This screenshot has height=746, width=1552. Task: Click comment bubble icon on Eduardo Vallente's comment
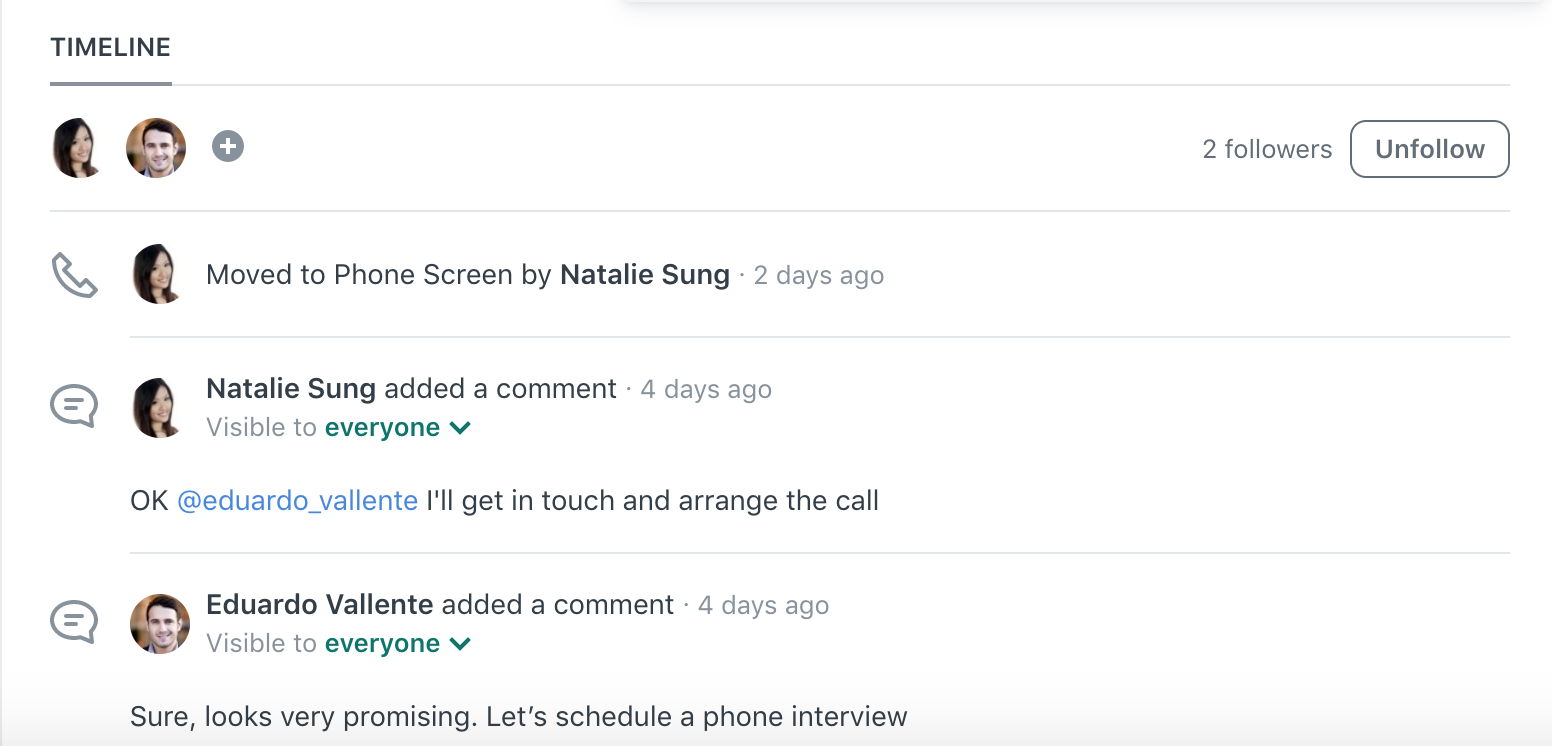75,622
